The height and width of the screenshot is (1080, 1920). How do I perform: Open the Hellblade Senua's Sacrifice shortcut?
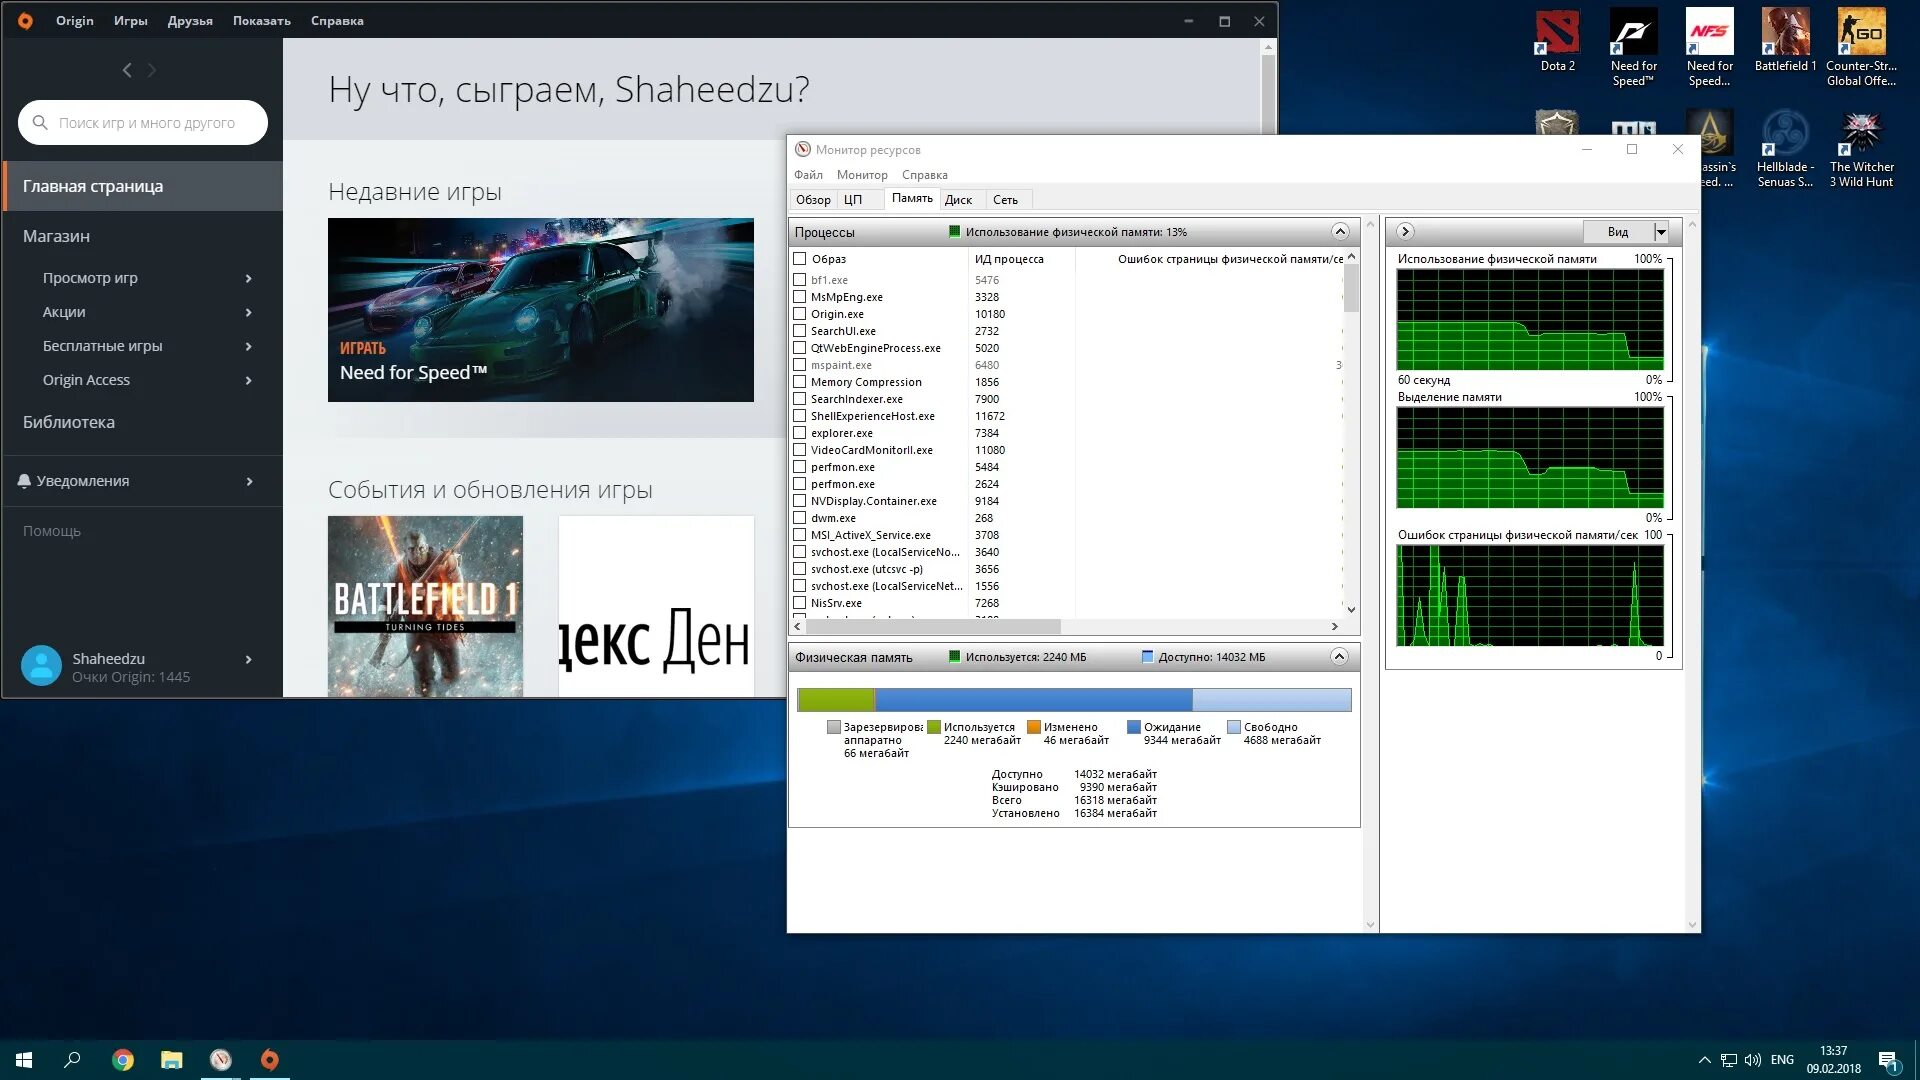[1785, 148]
